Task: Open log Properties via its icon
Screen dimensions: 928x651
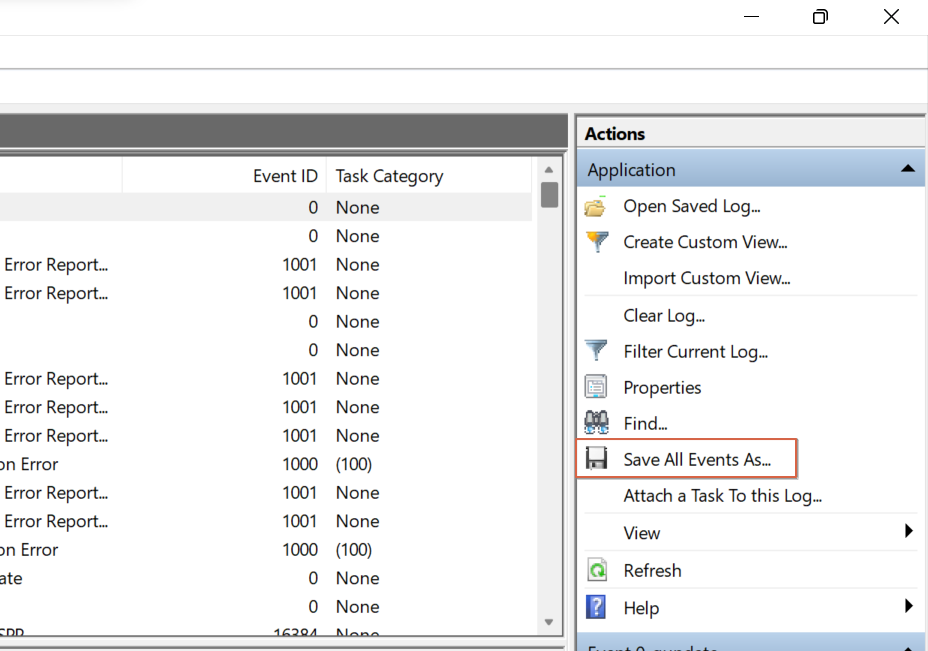Action: [x=597, y=387]
